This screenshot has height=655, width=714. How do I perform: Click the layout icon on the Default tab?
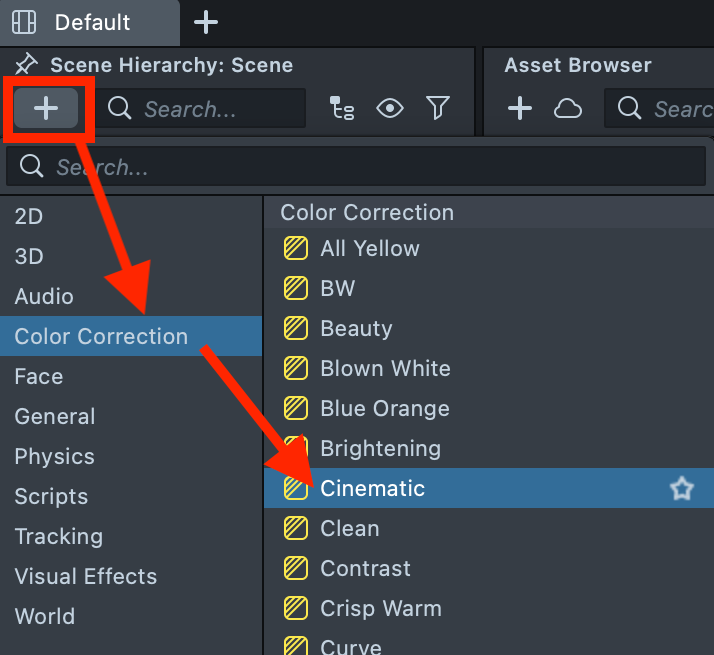click(25, 22)
